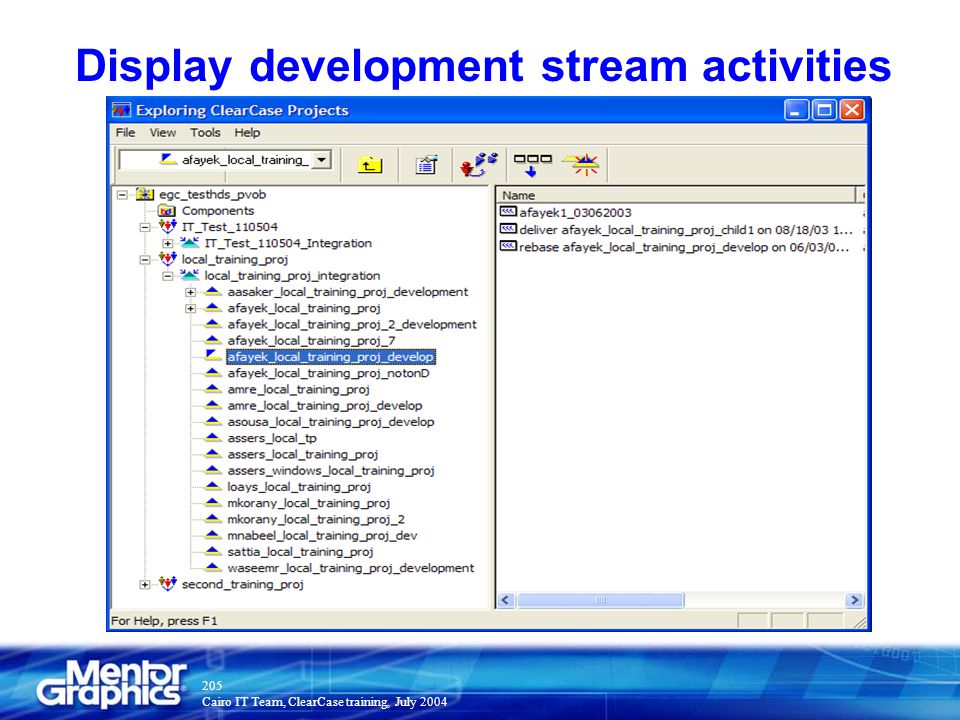Open the afayek_local_training_ toolbar dropdown
Screen dimensions: 960x720
coord(321,160)
